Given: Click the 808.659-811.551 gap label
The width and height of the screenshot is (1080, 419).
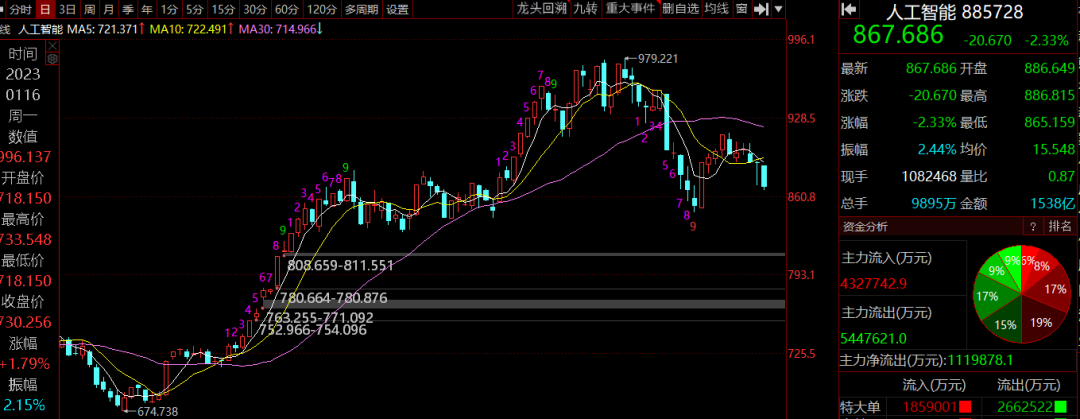Looking at the screenshot, I should [x=340, y=265].
